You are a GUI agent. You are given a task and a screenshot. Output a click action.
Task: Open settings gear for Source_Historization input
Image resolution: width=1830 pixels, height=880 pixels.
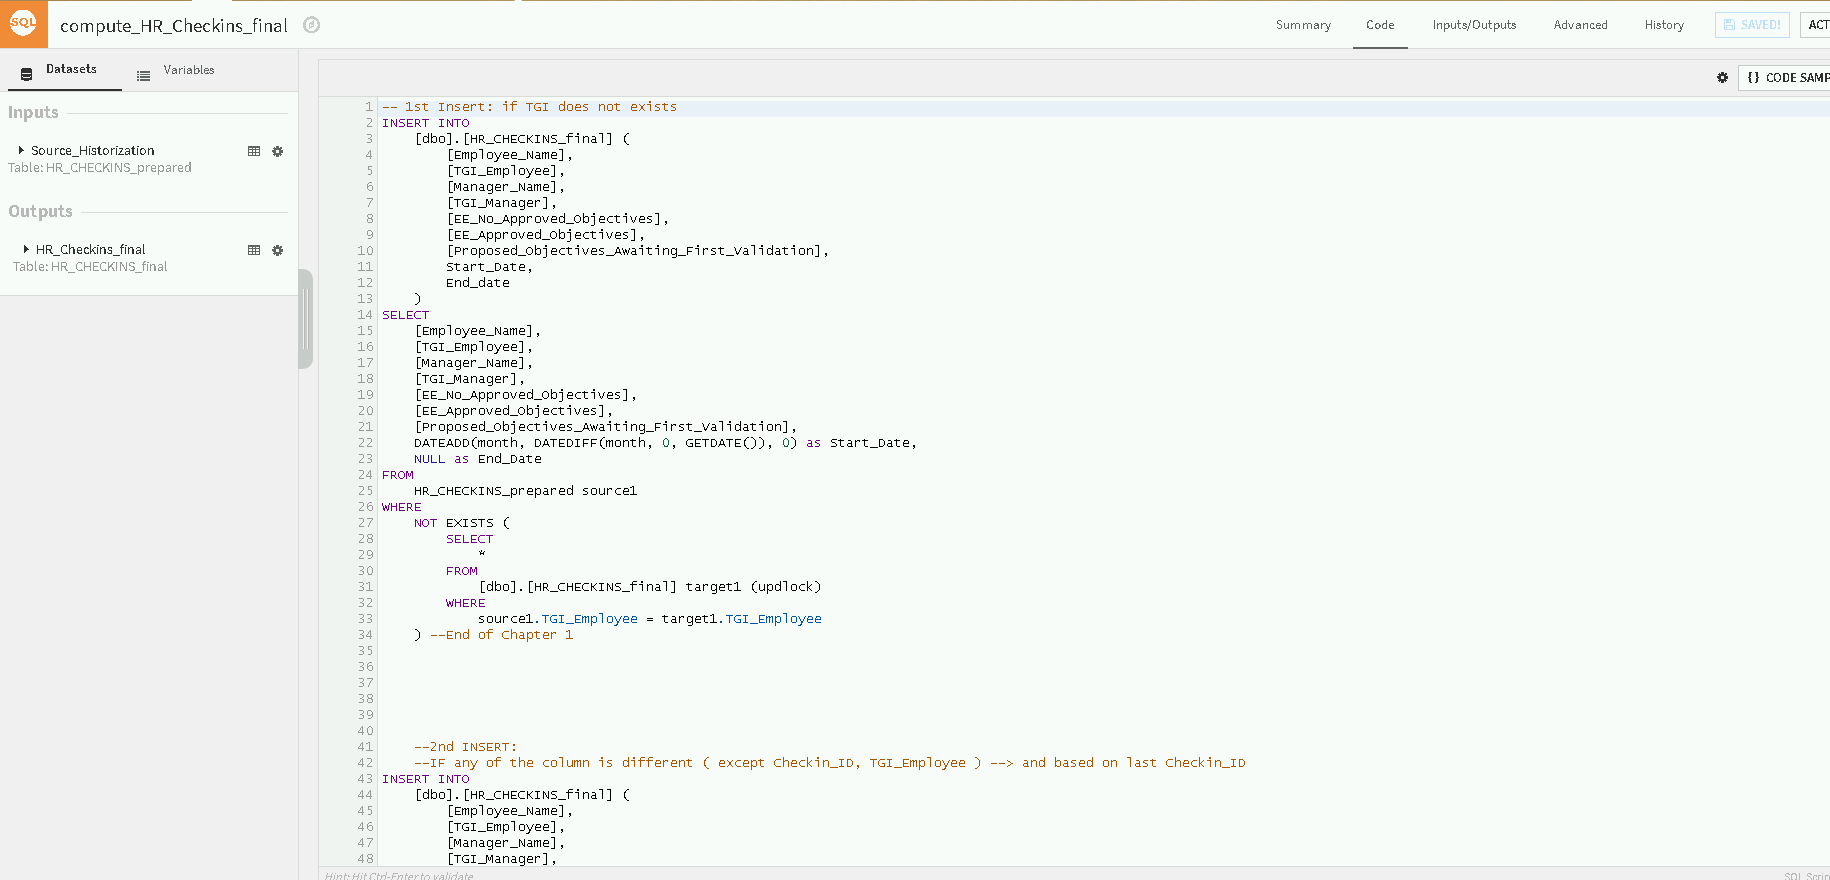[278, 151]
